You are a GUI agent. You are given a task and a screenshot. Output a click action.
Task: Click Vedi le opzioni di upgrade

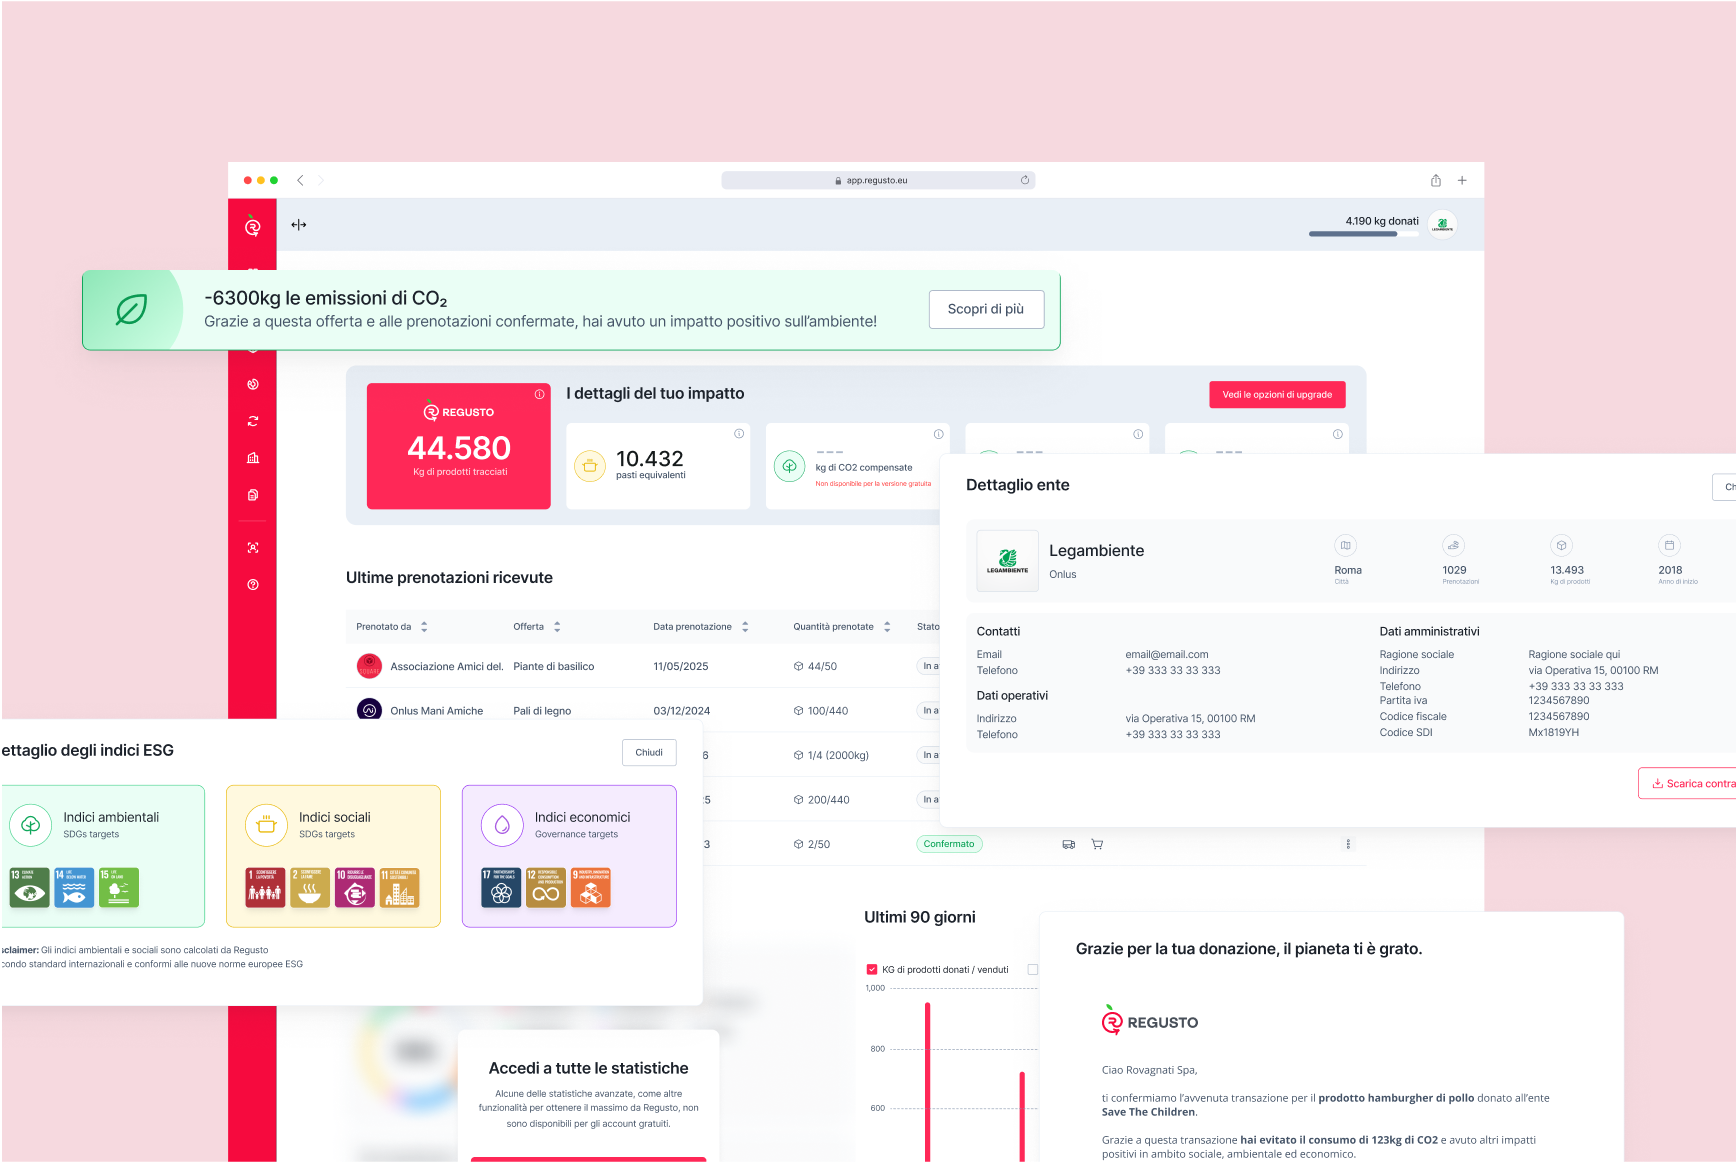point(1277,394)
